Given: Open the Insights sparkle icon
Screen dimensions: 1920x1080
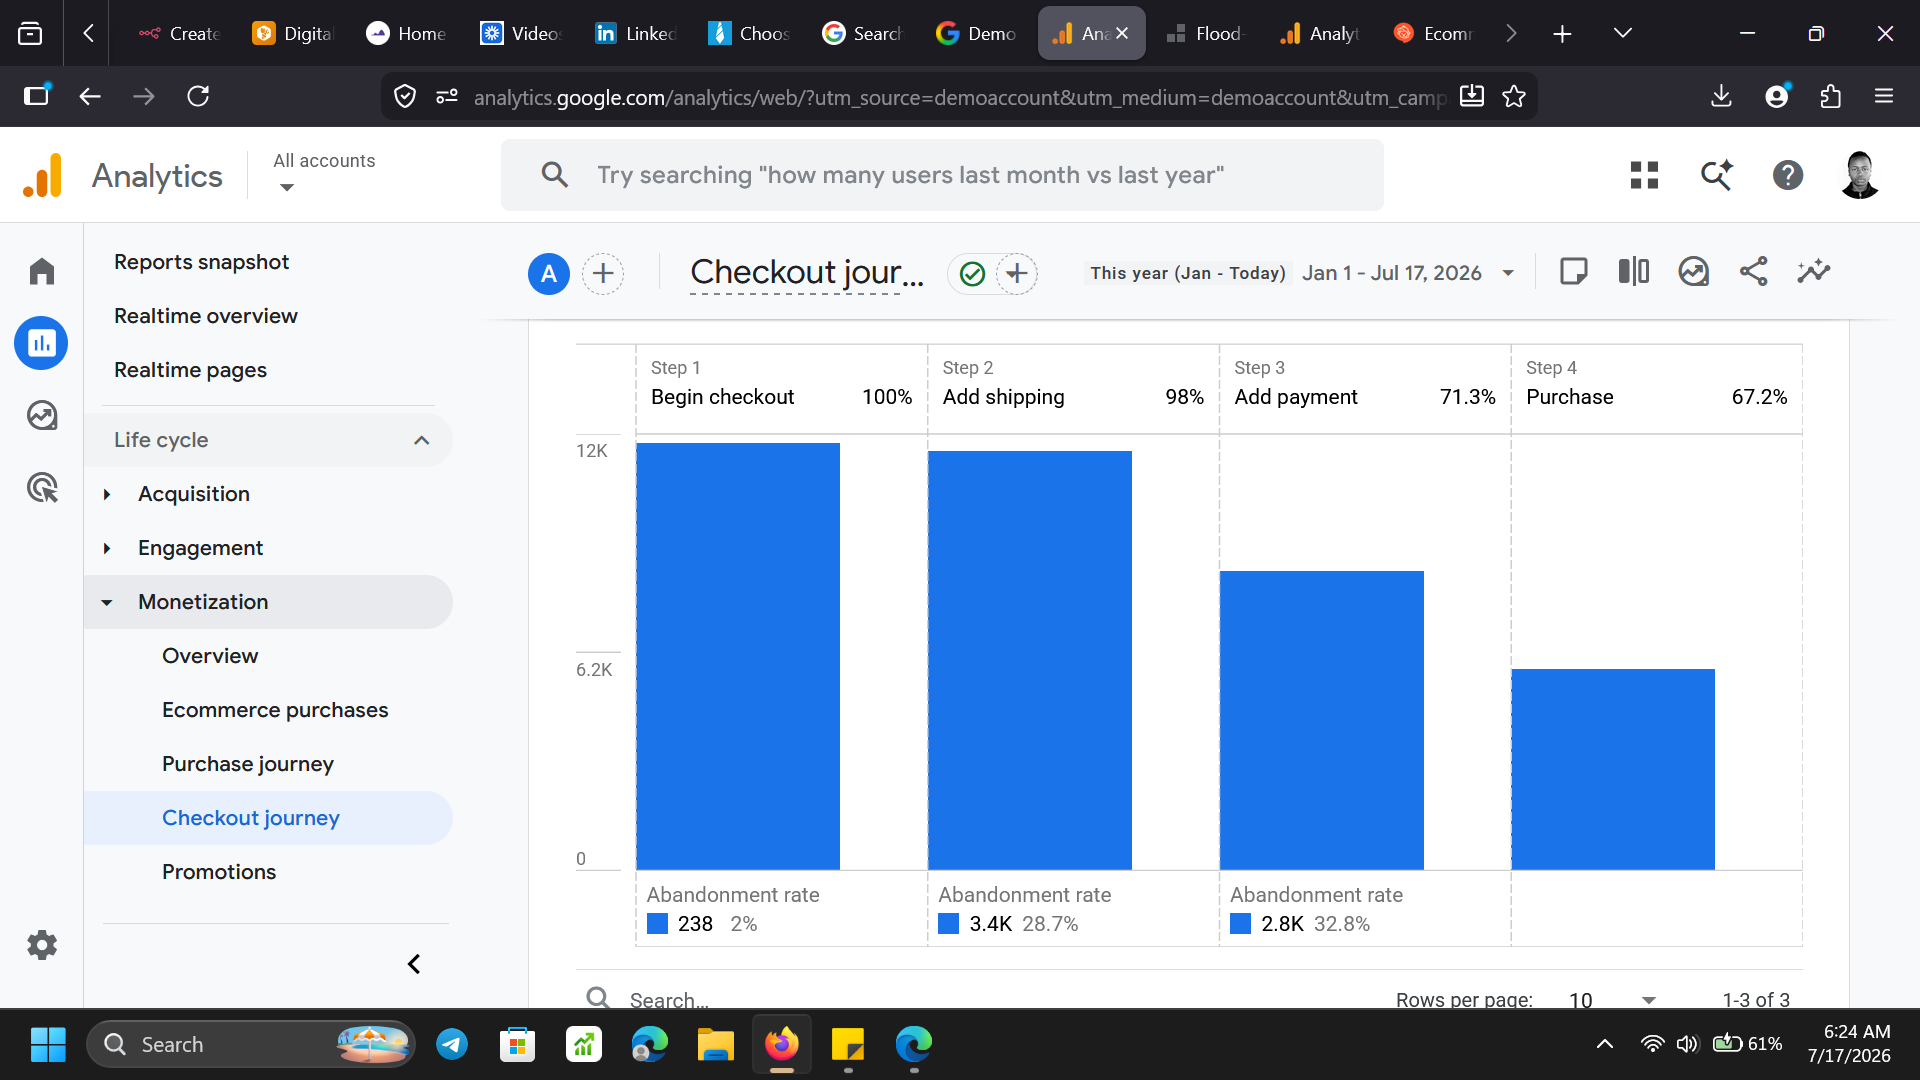Looking at the screenshot, I should tap(1814, 271).
